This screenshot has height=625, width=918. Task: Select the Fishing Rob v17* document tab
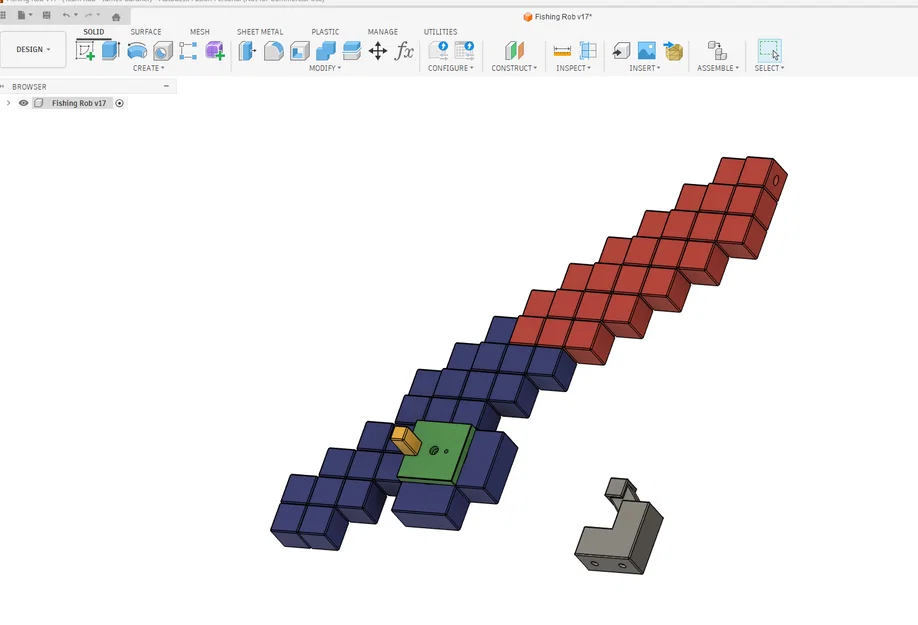pyautogui.click(x=557, y=17)
